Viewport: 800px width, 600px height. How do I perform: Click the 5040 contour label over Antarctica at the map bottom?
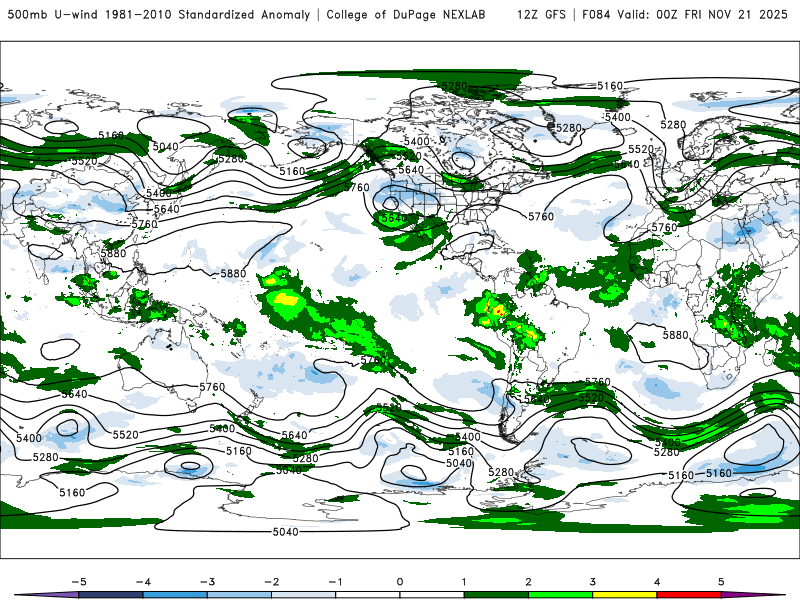285,532
